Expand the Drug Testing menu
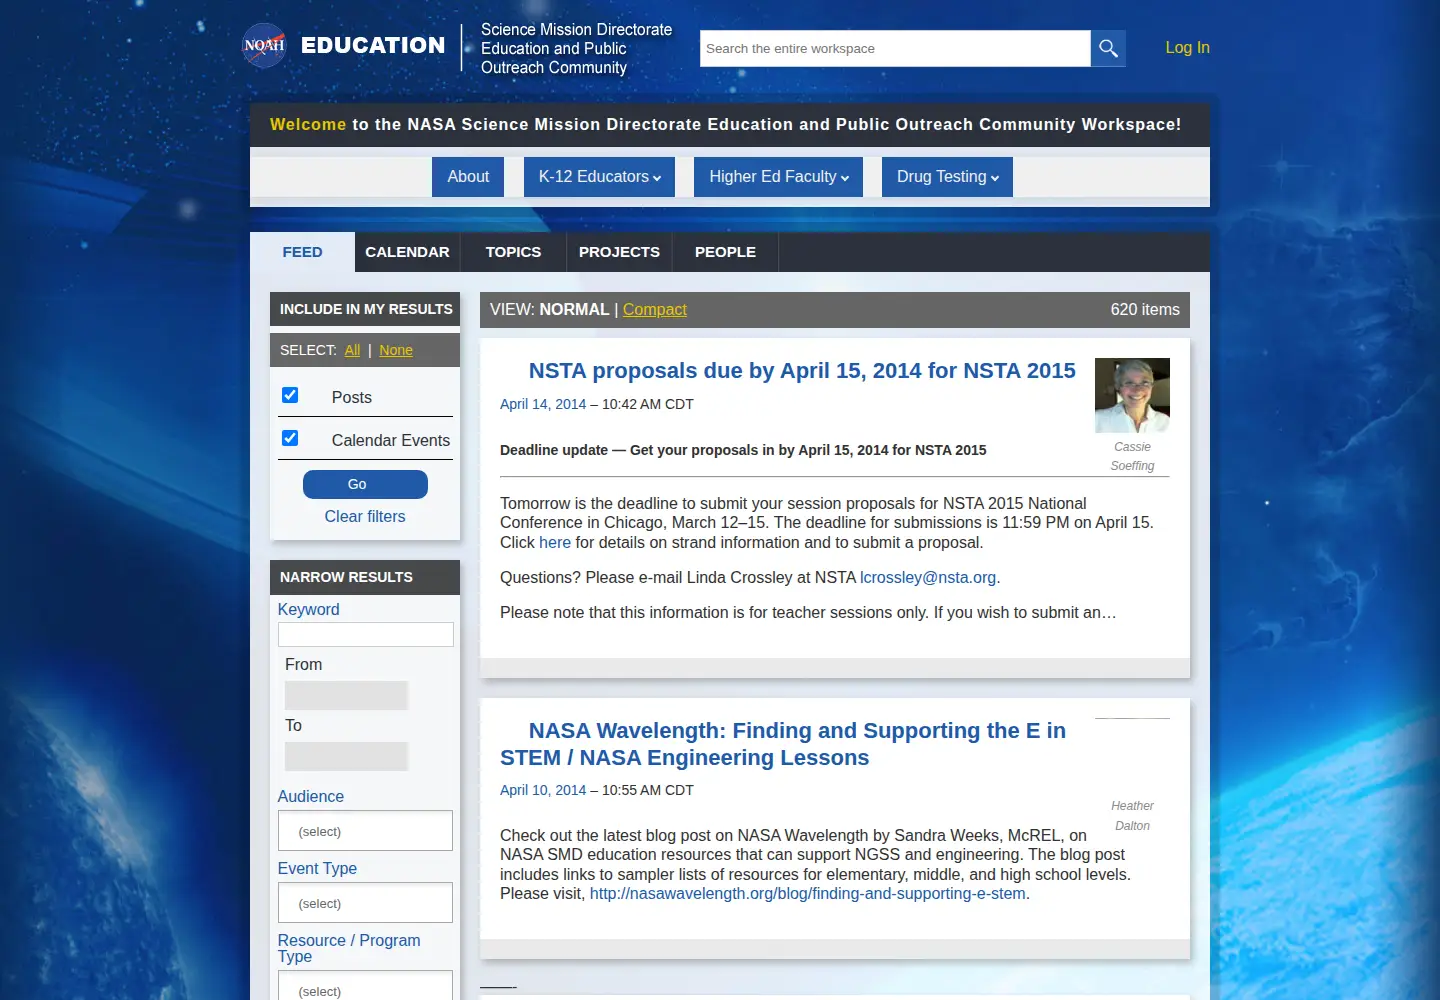Image resolution: width=1440 pixels, height=1000 pixels. [947, 177]
